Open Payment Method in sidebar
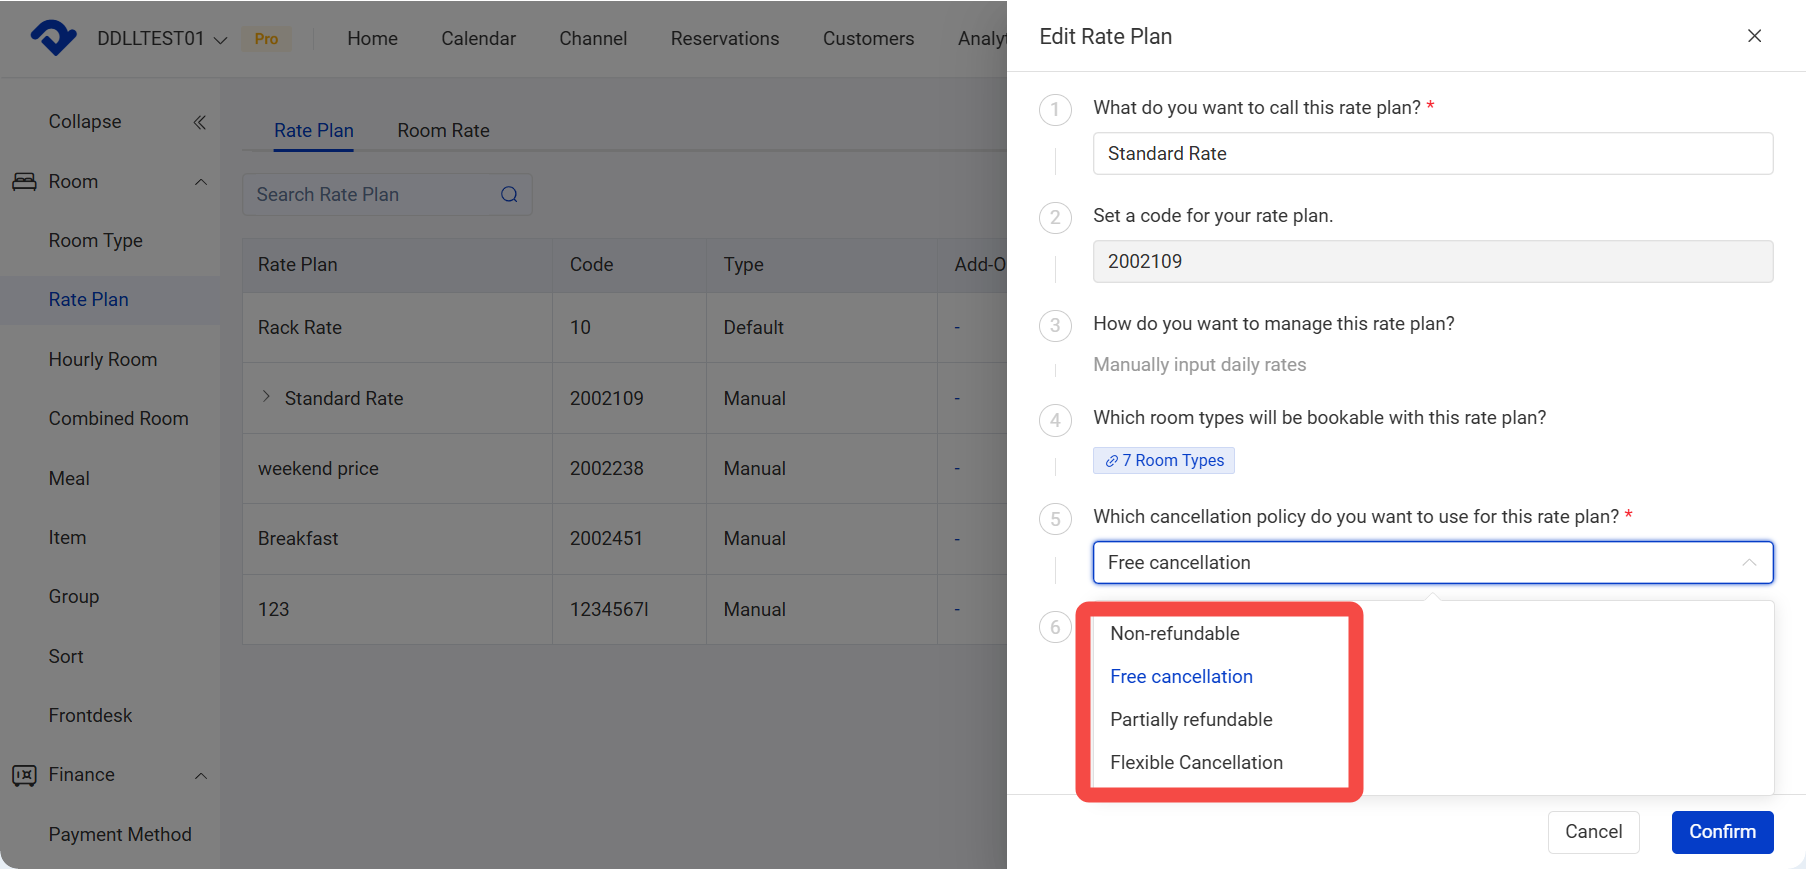This screenshot has width=1806, height=869. tap(120, 835)
